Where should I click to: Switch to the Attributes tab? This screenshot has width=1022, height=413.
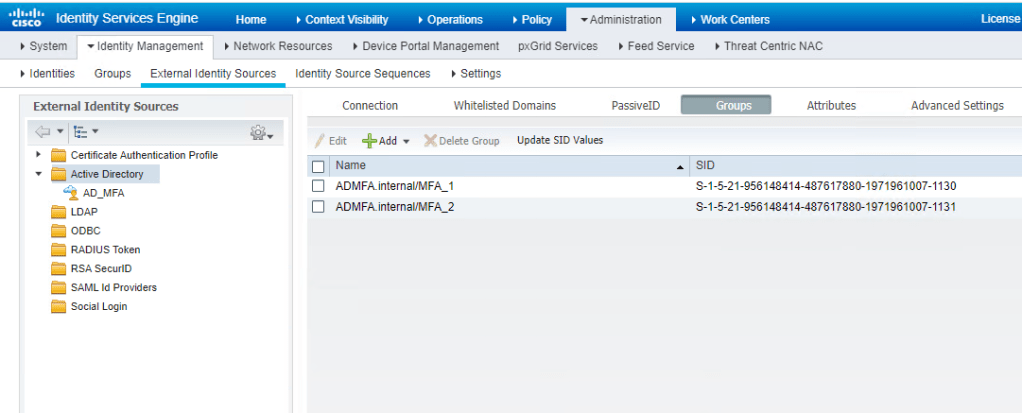(831, 106)
